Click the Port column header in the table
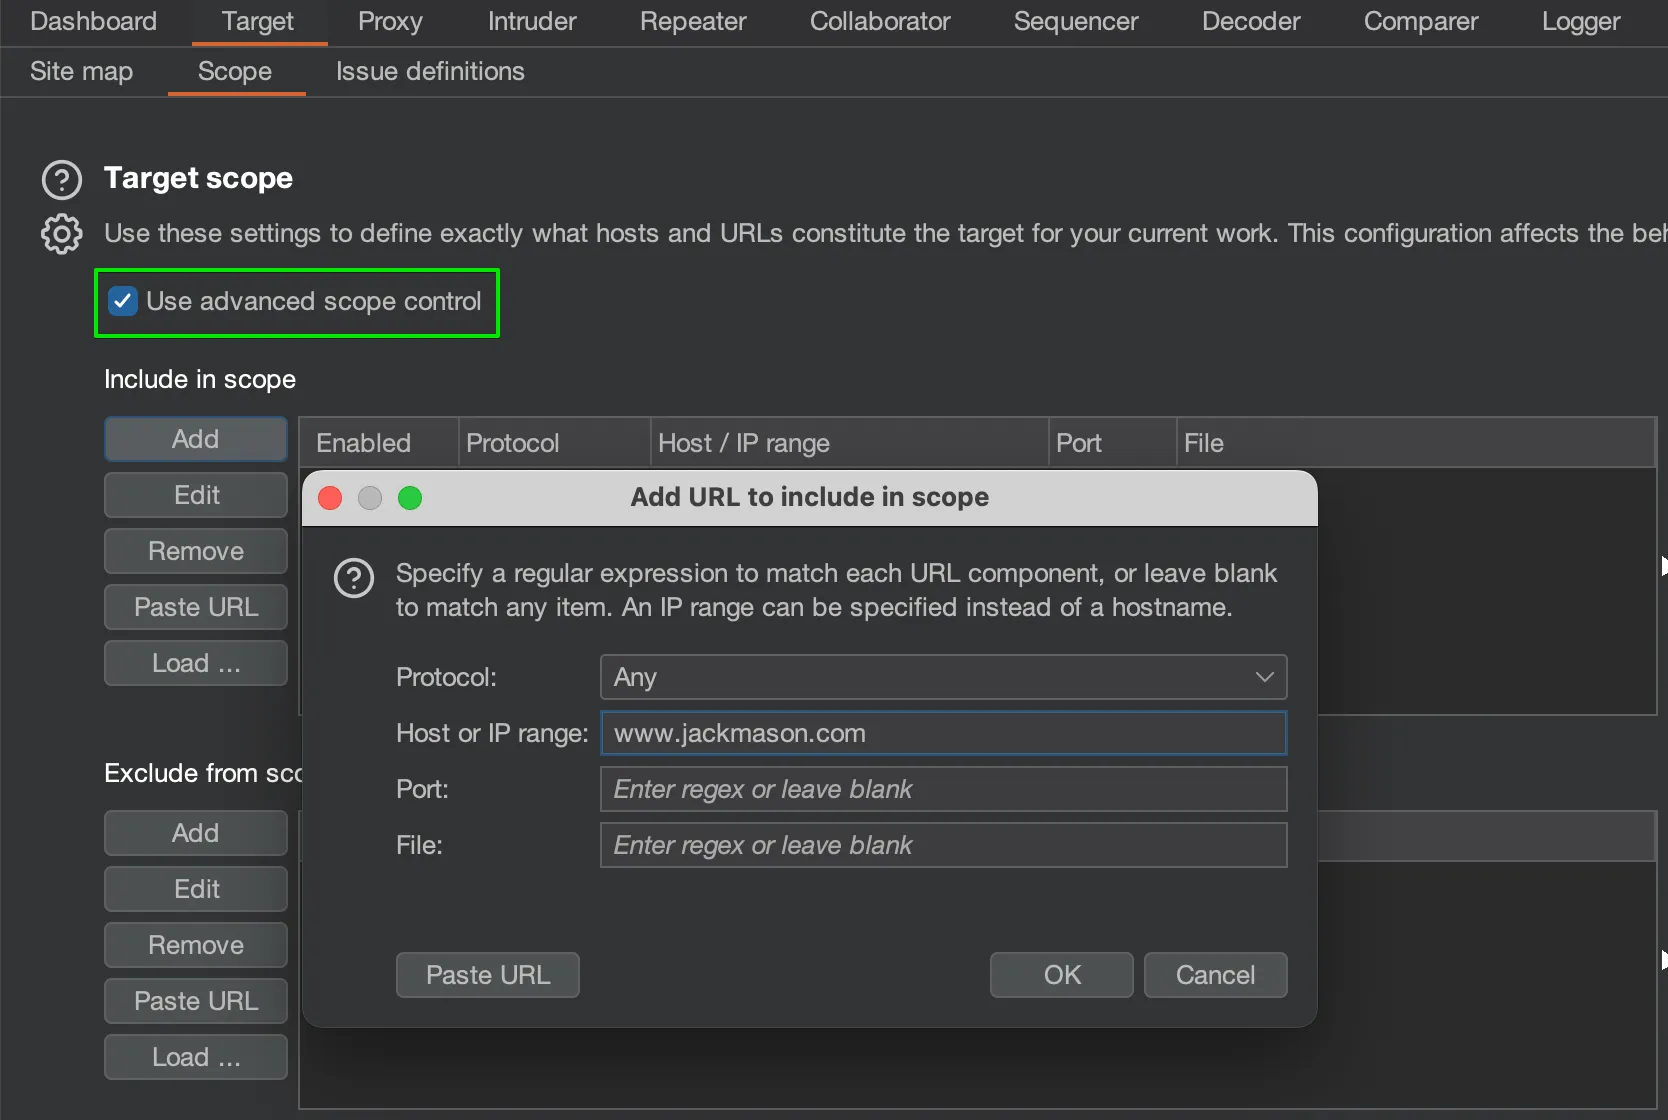The height and width of the screenshot is (1120, 1668). point(1112,443)
